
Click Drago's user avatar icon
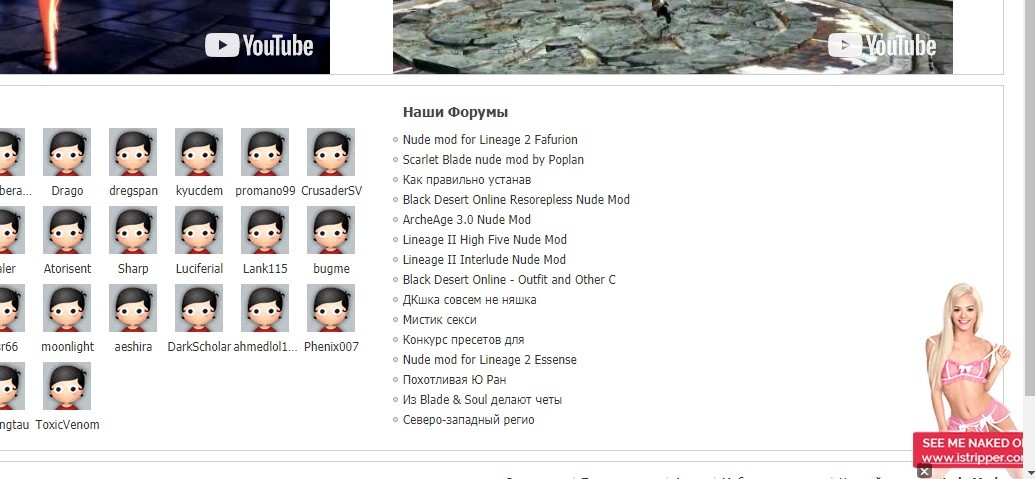(67, 152)
